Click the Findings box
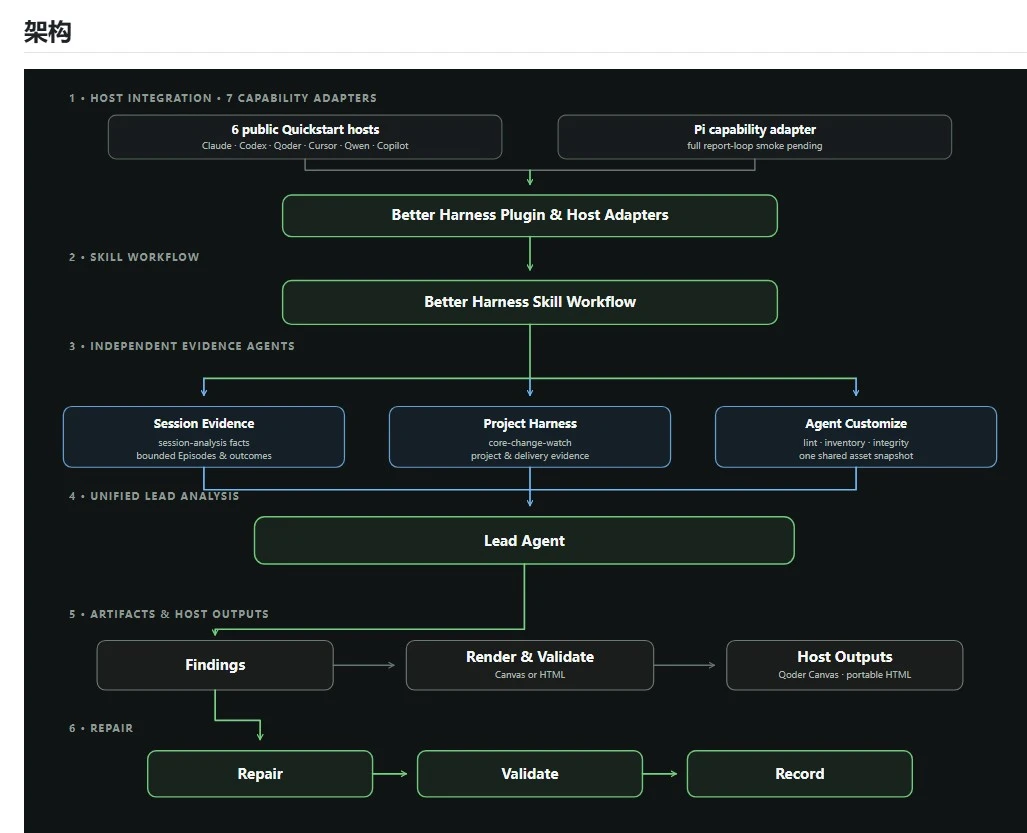 pos(215,665)
